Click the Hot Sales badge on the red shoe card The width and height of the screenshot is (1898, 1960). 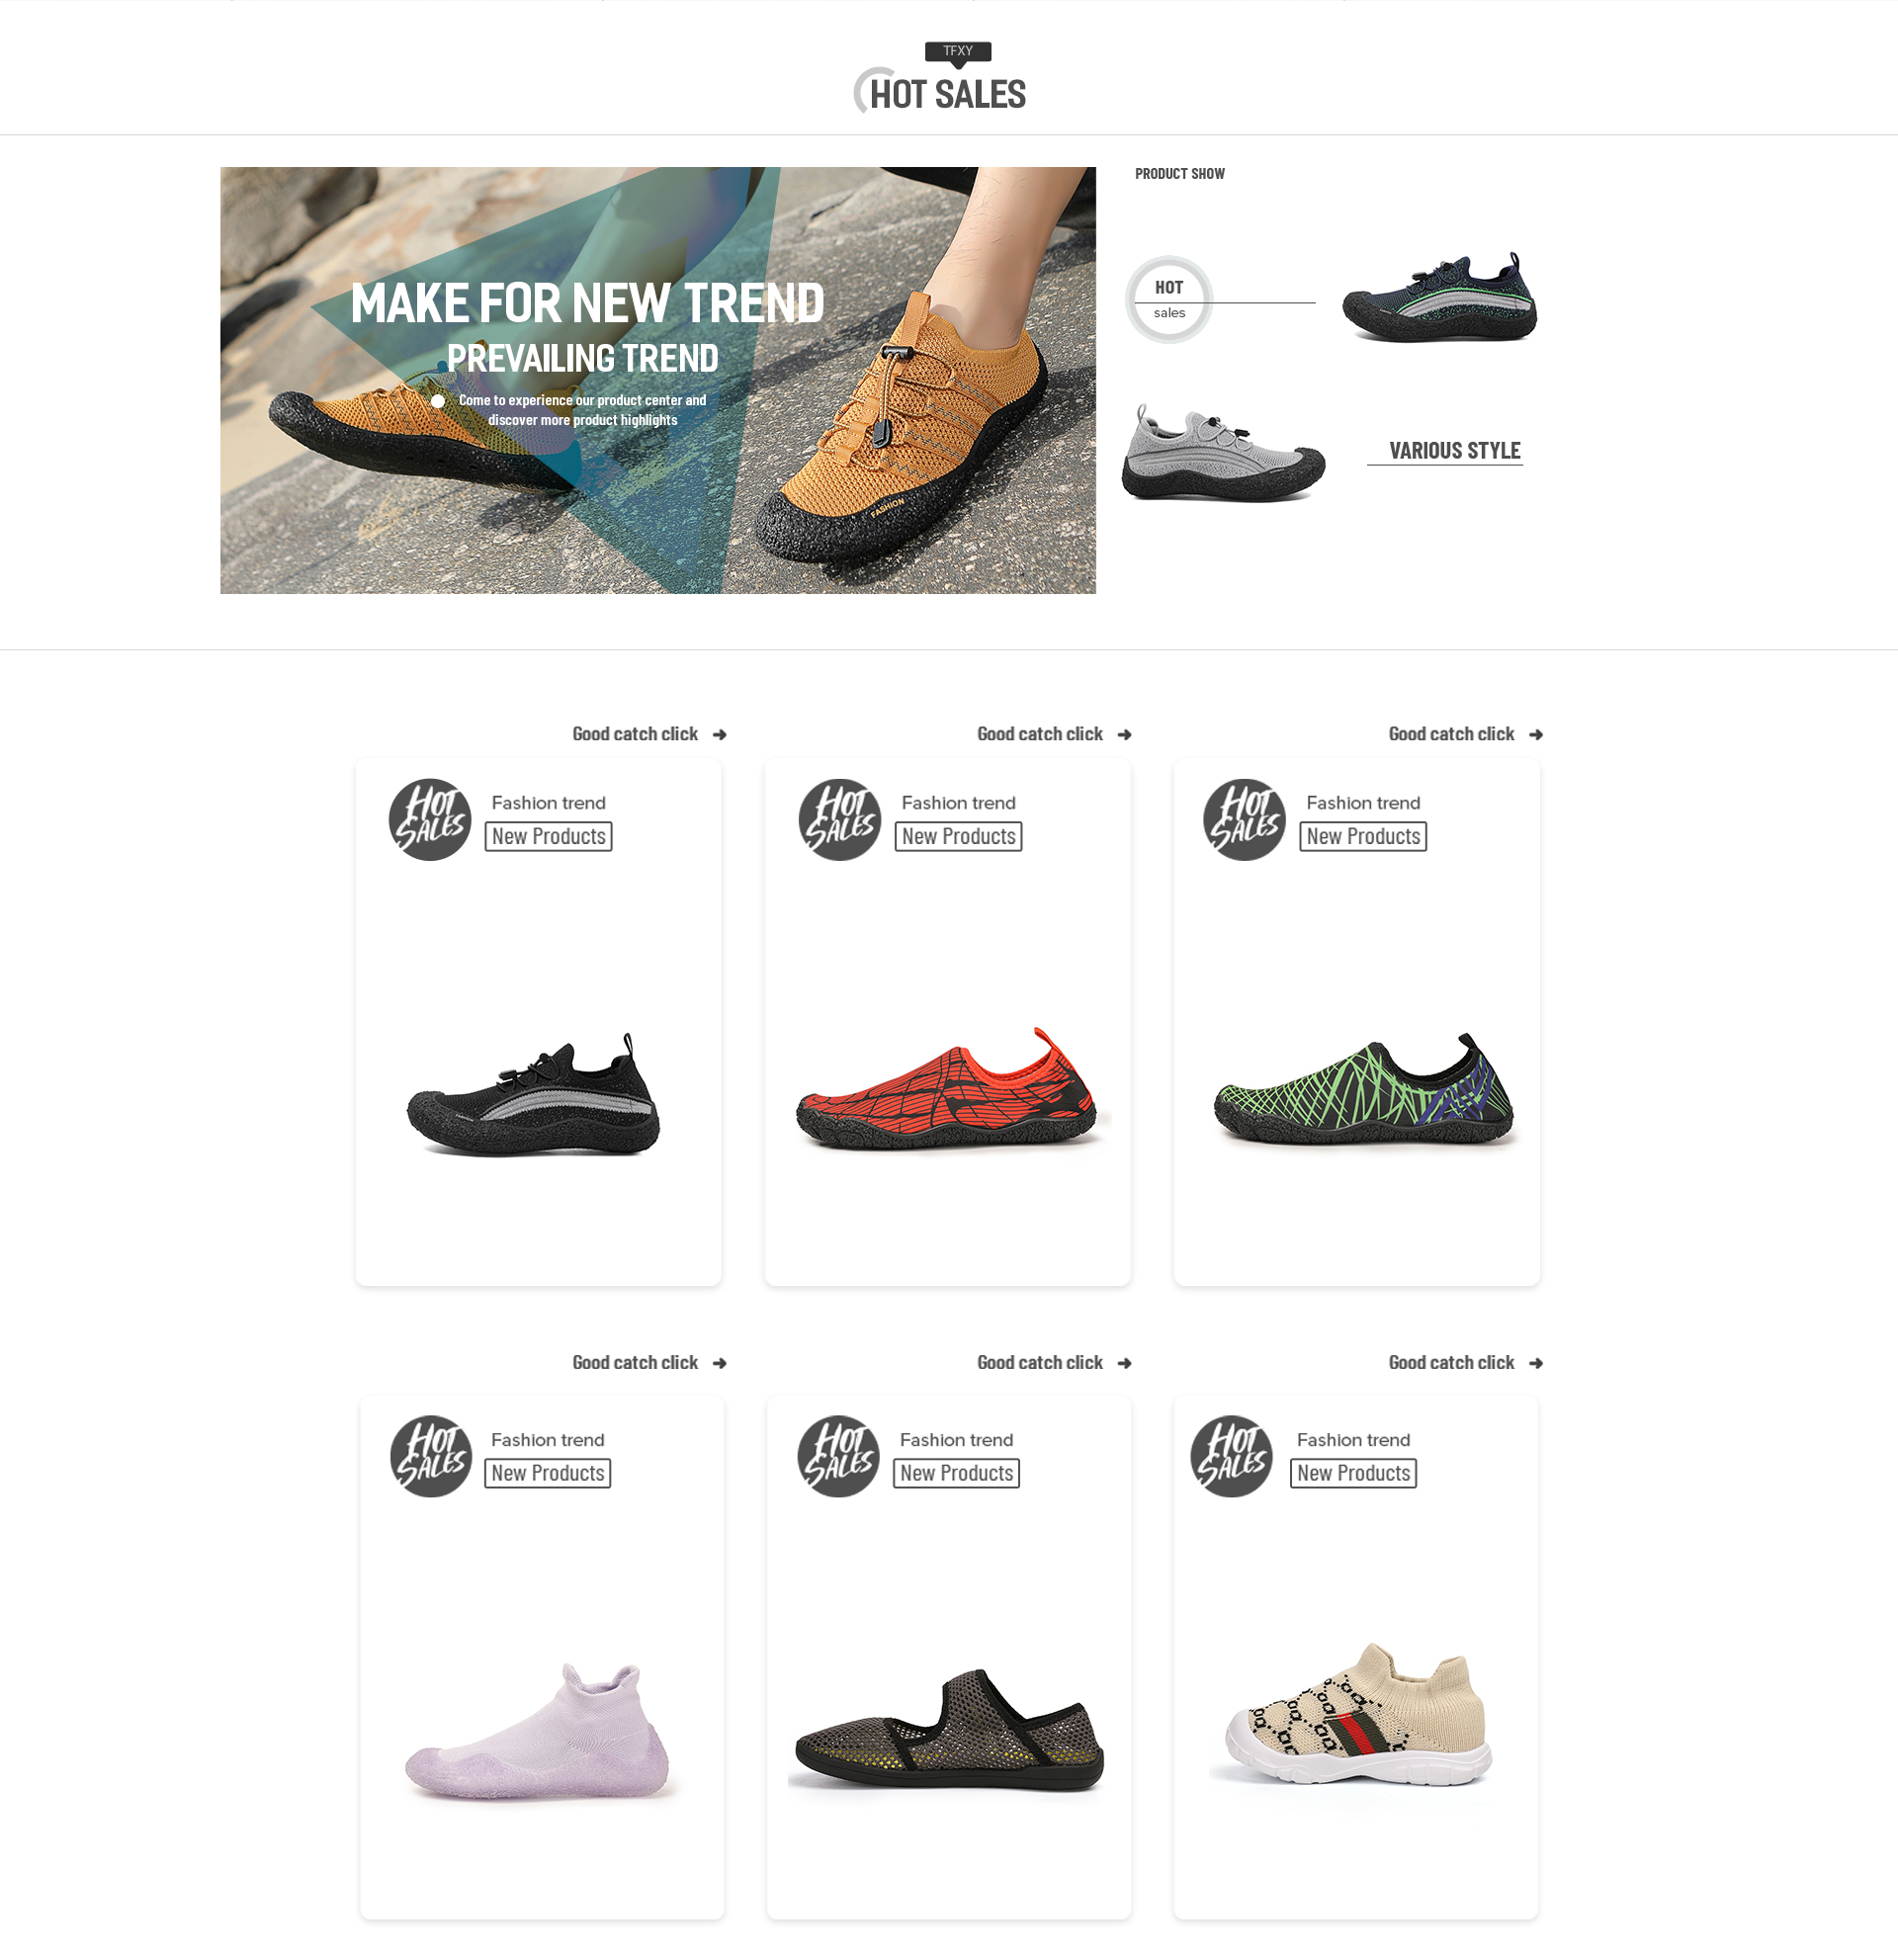point(839,819)
